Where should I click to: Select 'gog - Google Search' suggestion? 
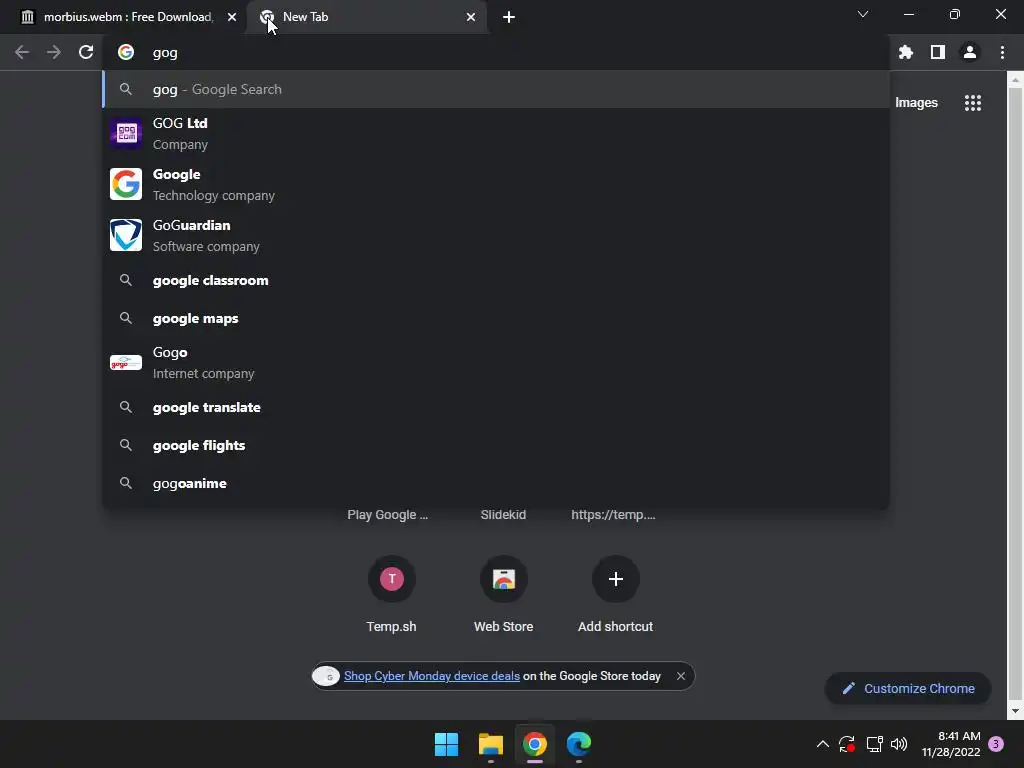(x=496, y=89)
